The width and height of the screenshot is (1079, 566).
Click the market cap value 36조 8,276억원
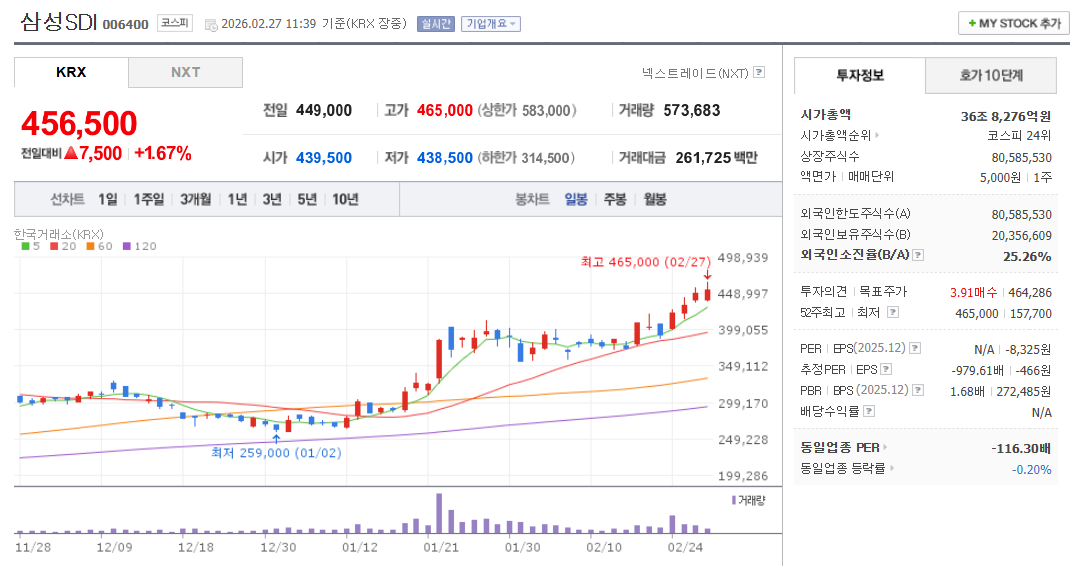coord(1006,116)
